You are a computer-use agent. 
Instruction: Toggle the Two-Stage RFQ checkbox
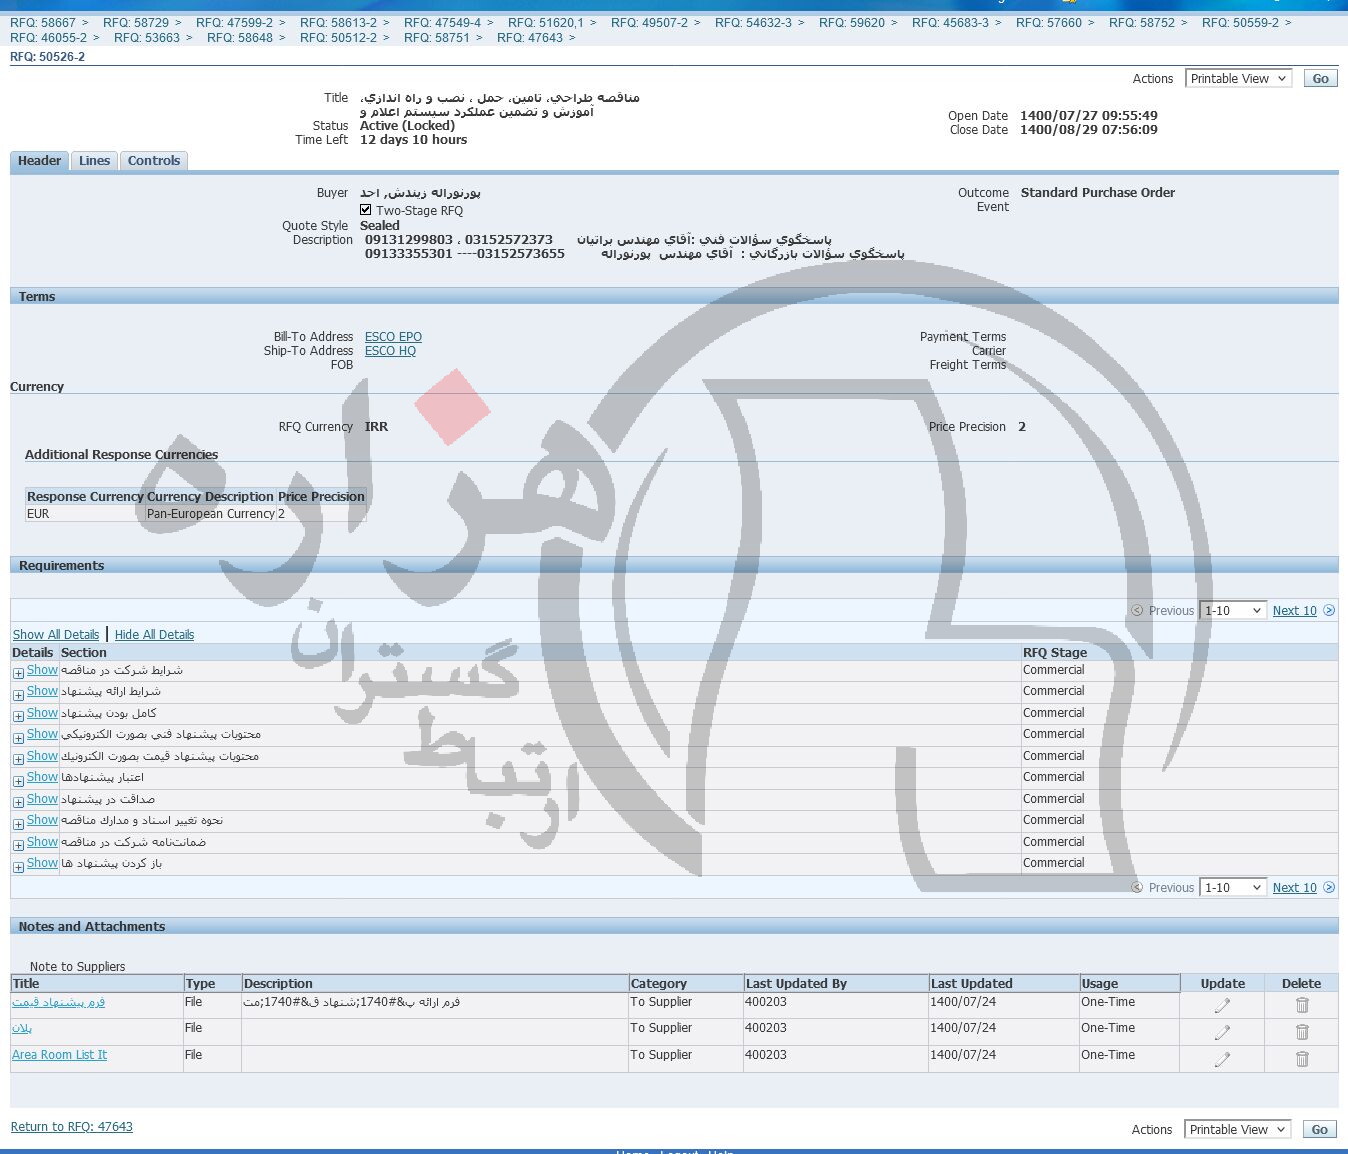tap(366, 210)
